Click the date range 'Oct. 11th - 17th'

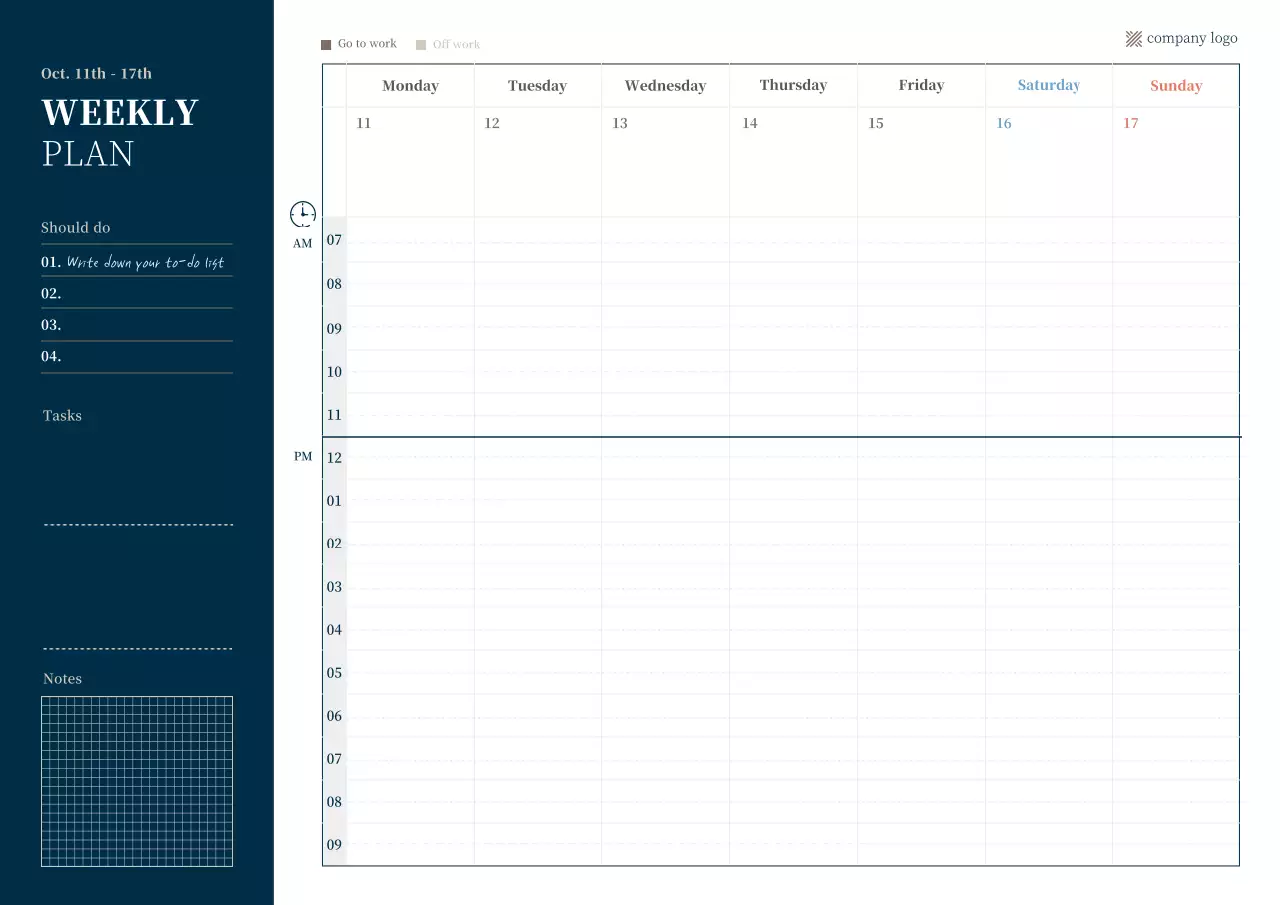(96, 73)
